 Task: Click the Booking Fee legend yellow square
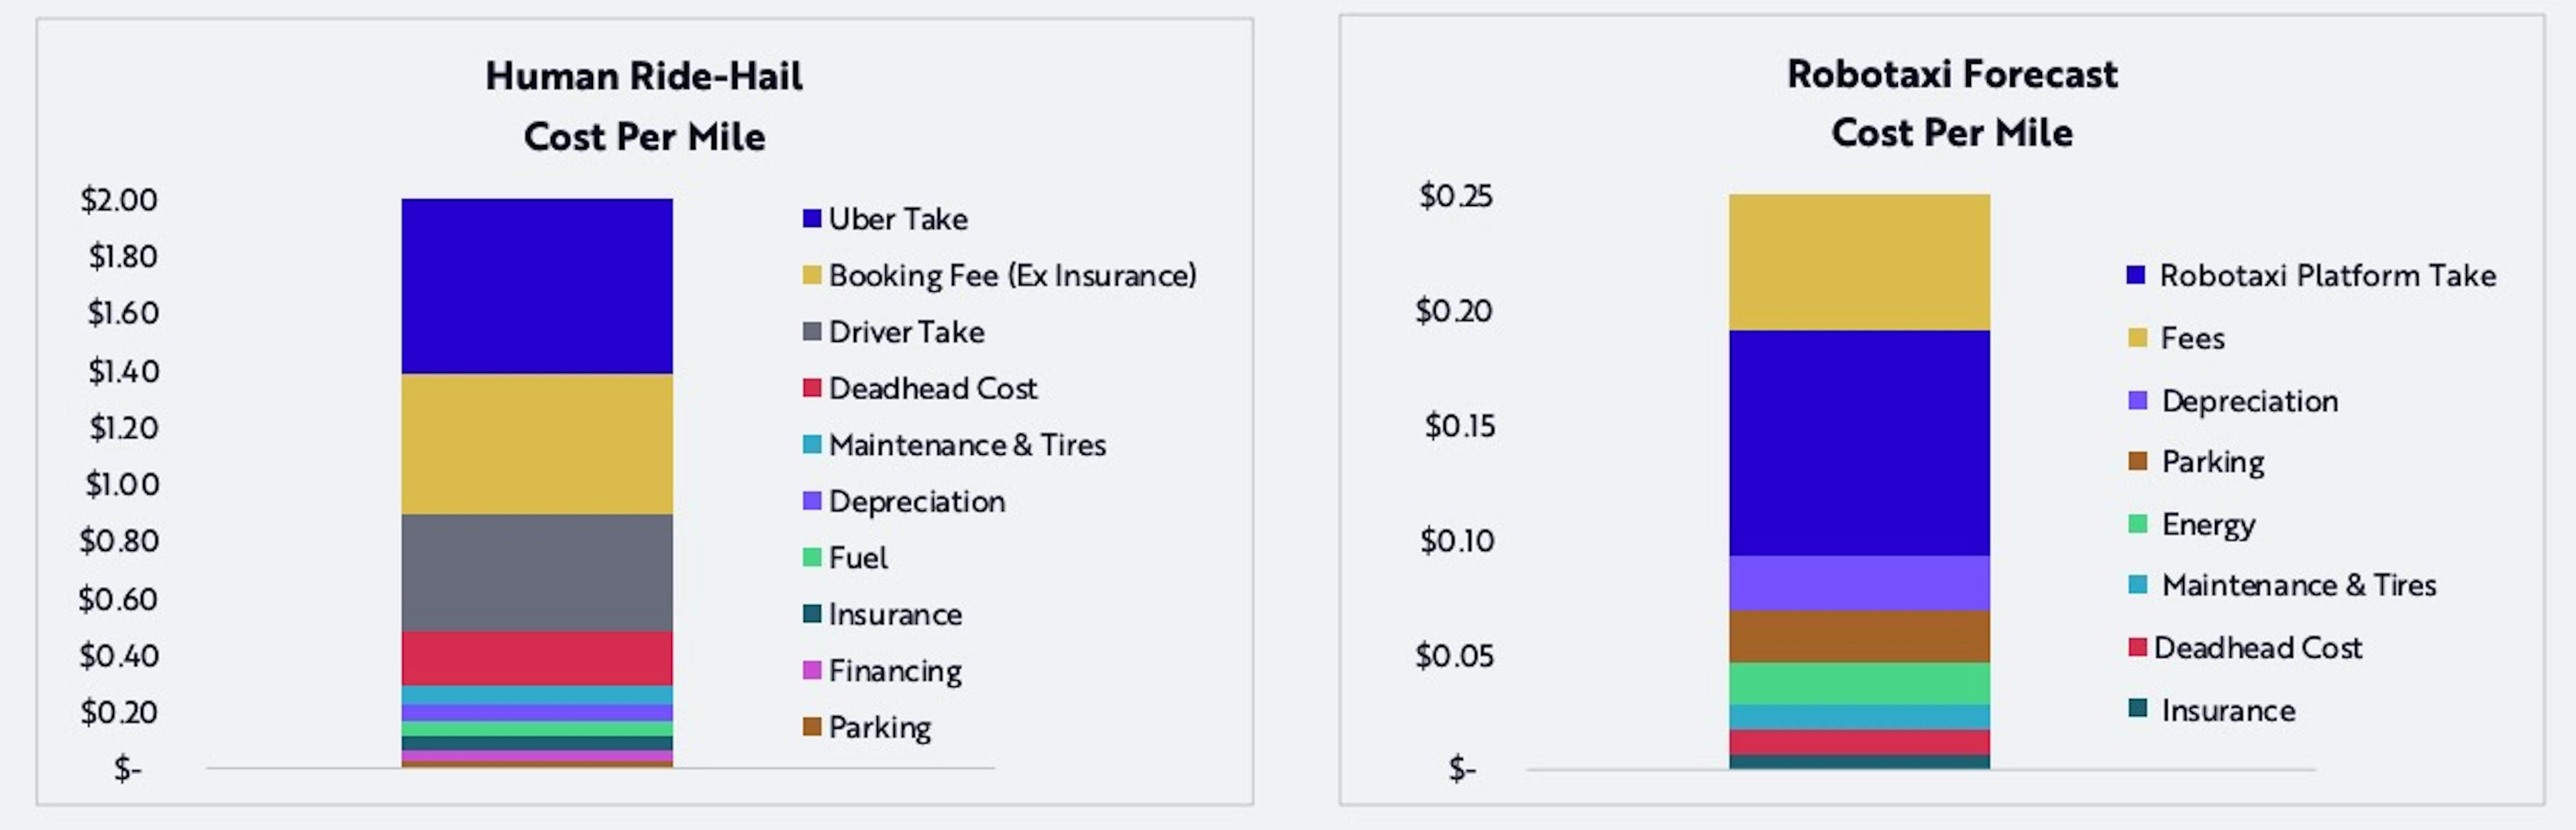(812, 274)
